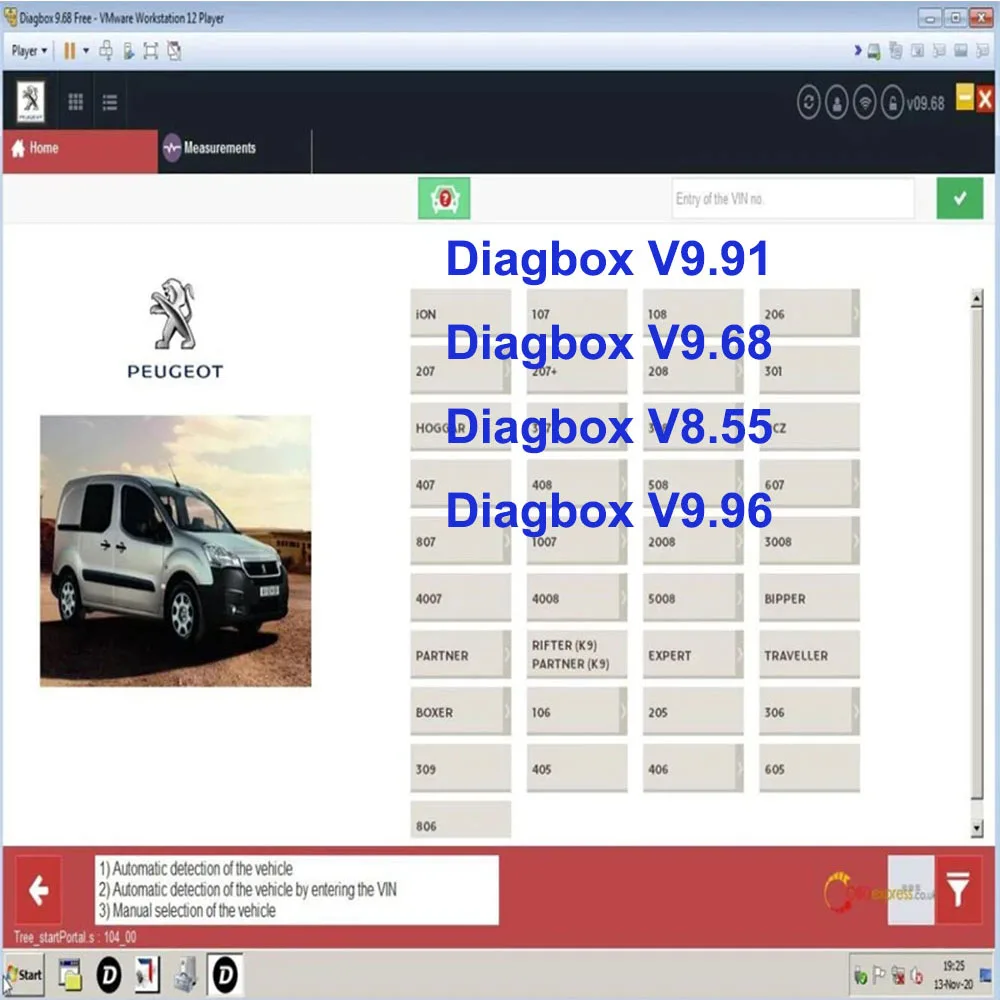Select the BOXER vehicle model
Screen dimensions: 1000x1000
[460, 712]
